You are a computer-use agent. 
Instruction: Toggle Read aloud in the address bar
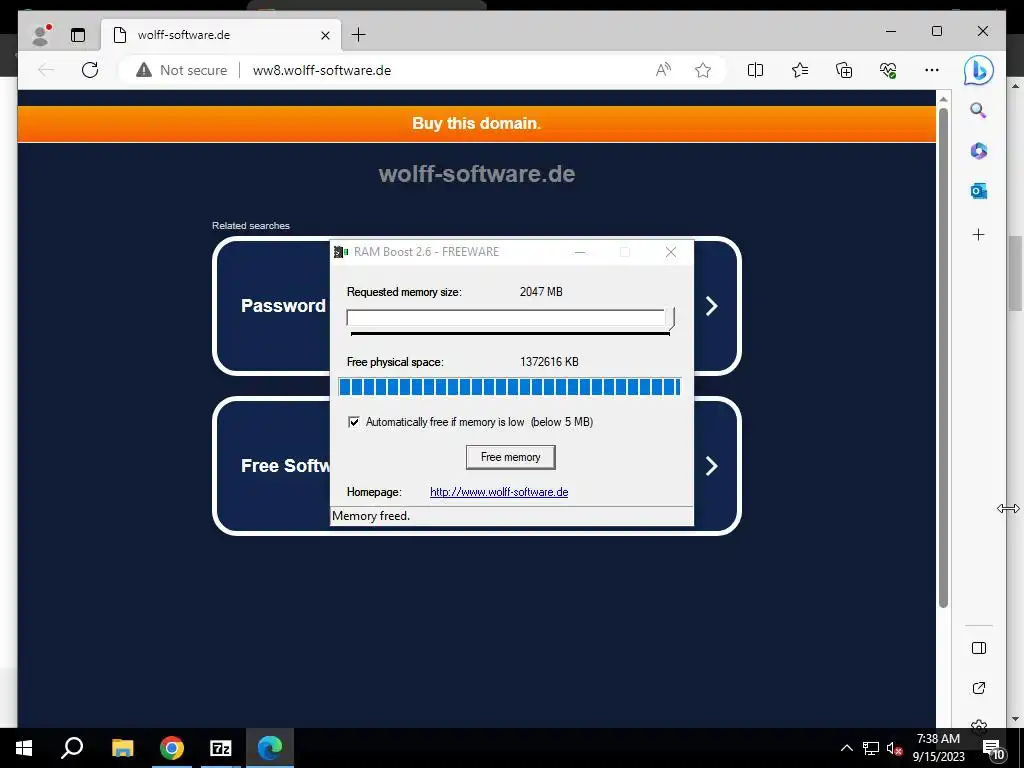(663, 70)
